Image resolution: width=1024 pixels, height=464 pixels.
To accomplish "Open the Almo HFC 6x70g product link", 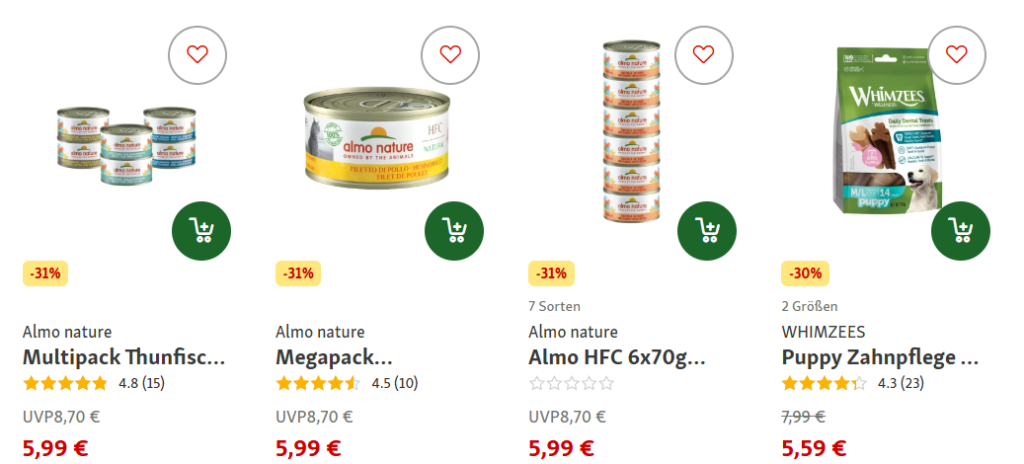I will (616, 357).
